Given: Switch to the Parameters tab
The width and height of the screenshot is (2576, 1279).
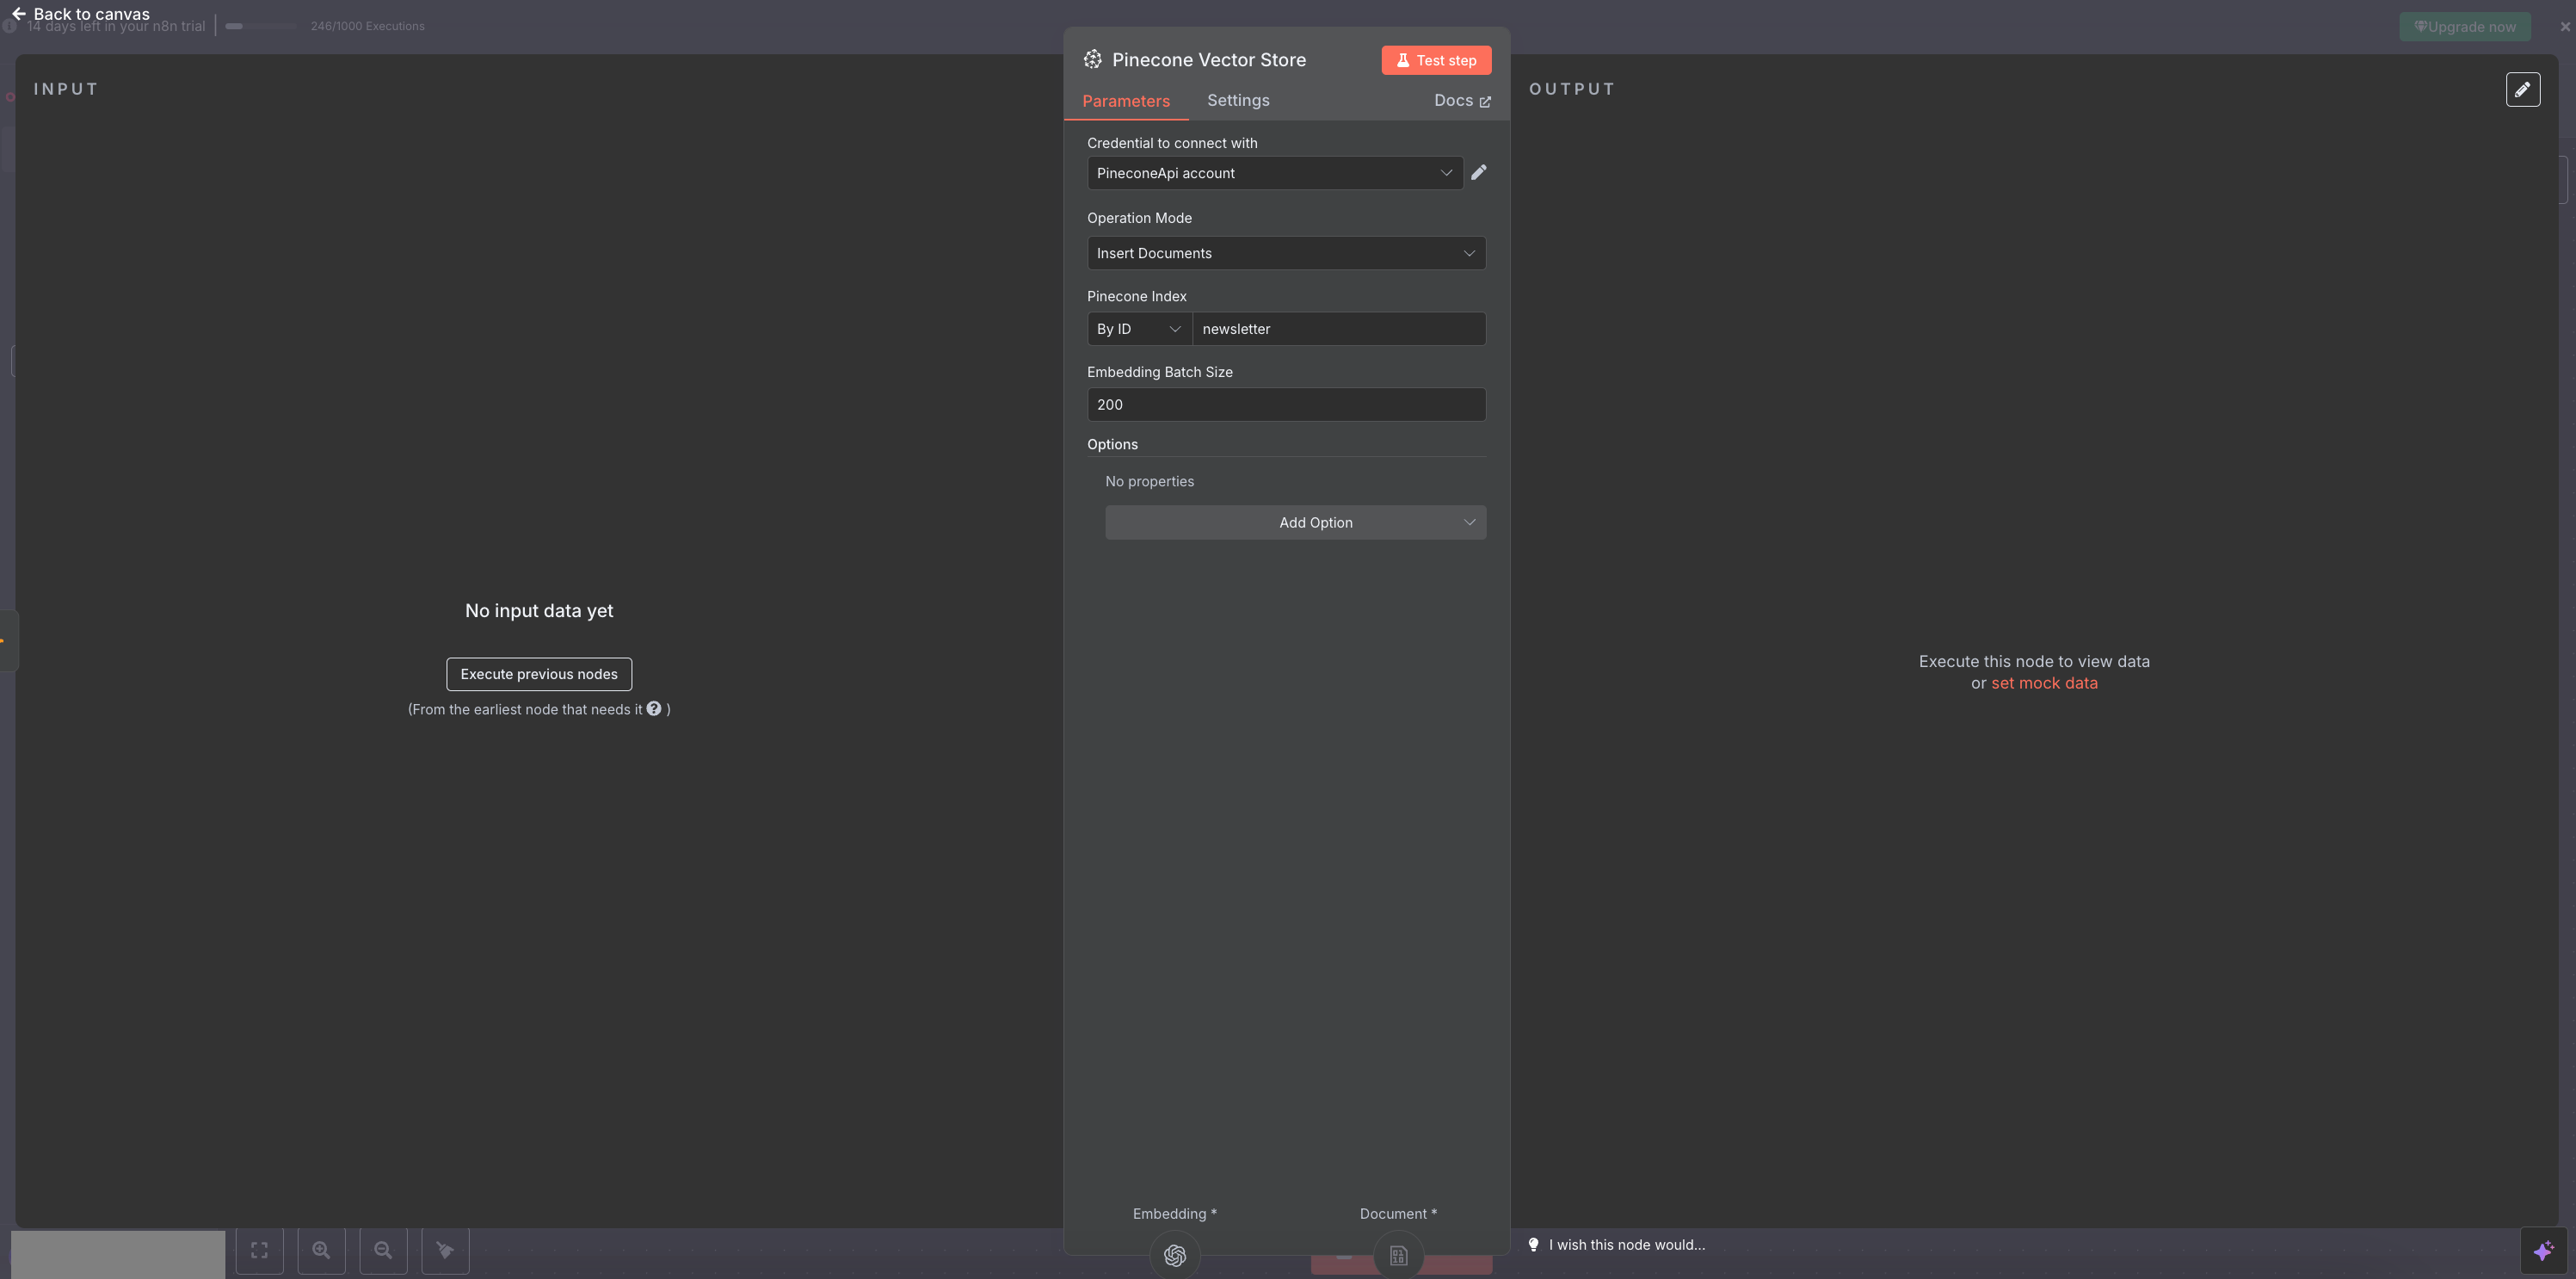Looking at the screenshot, I should (x=1126, y=101).
